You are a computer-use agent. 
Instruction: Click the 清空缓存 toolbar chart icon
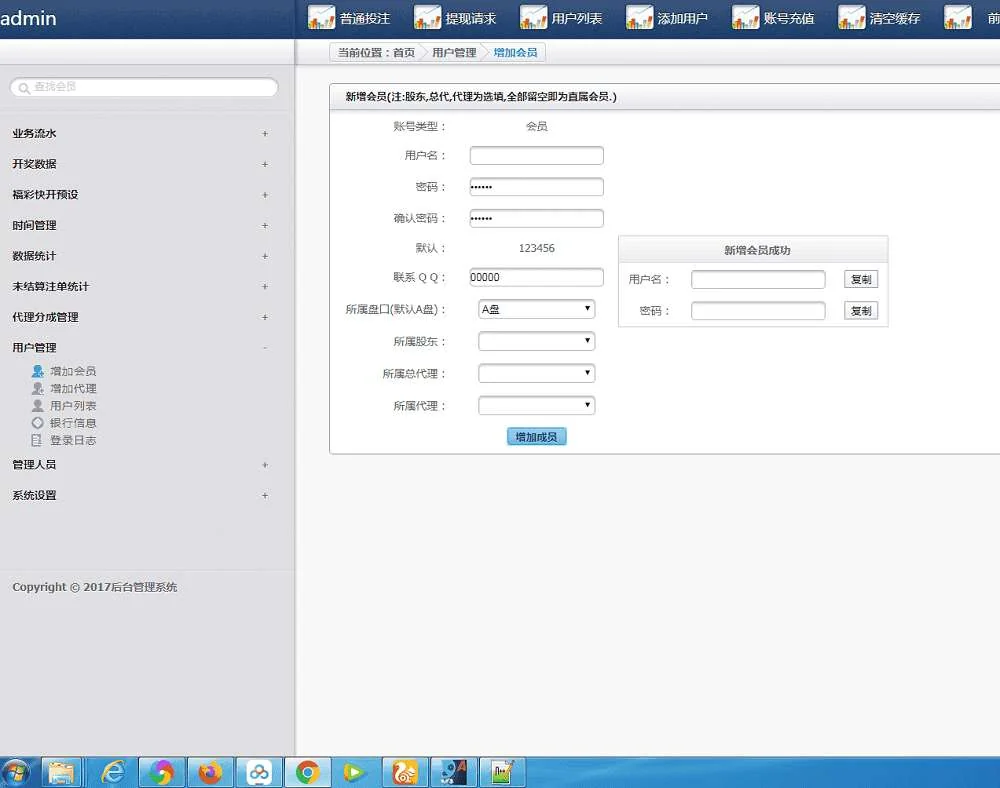[x=852, y=18]
